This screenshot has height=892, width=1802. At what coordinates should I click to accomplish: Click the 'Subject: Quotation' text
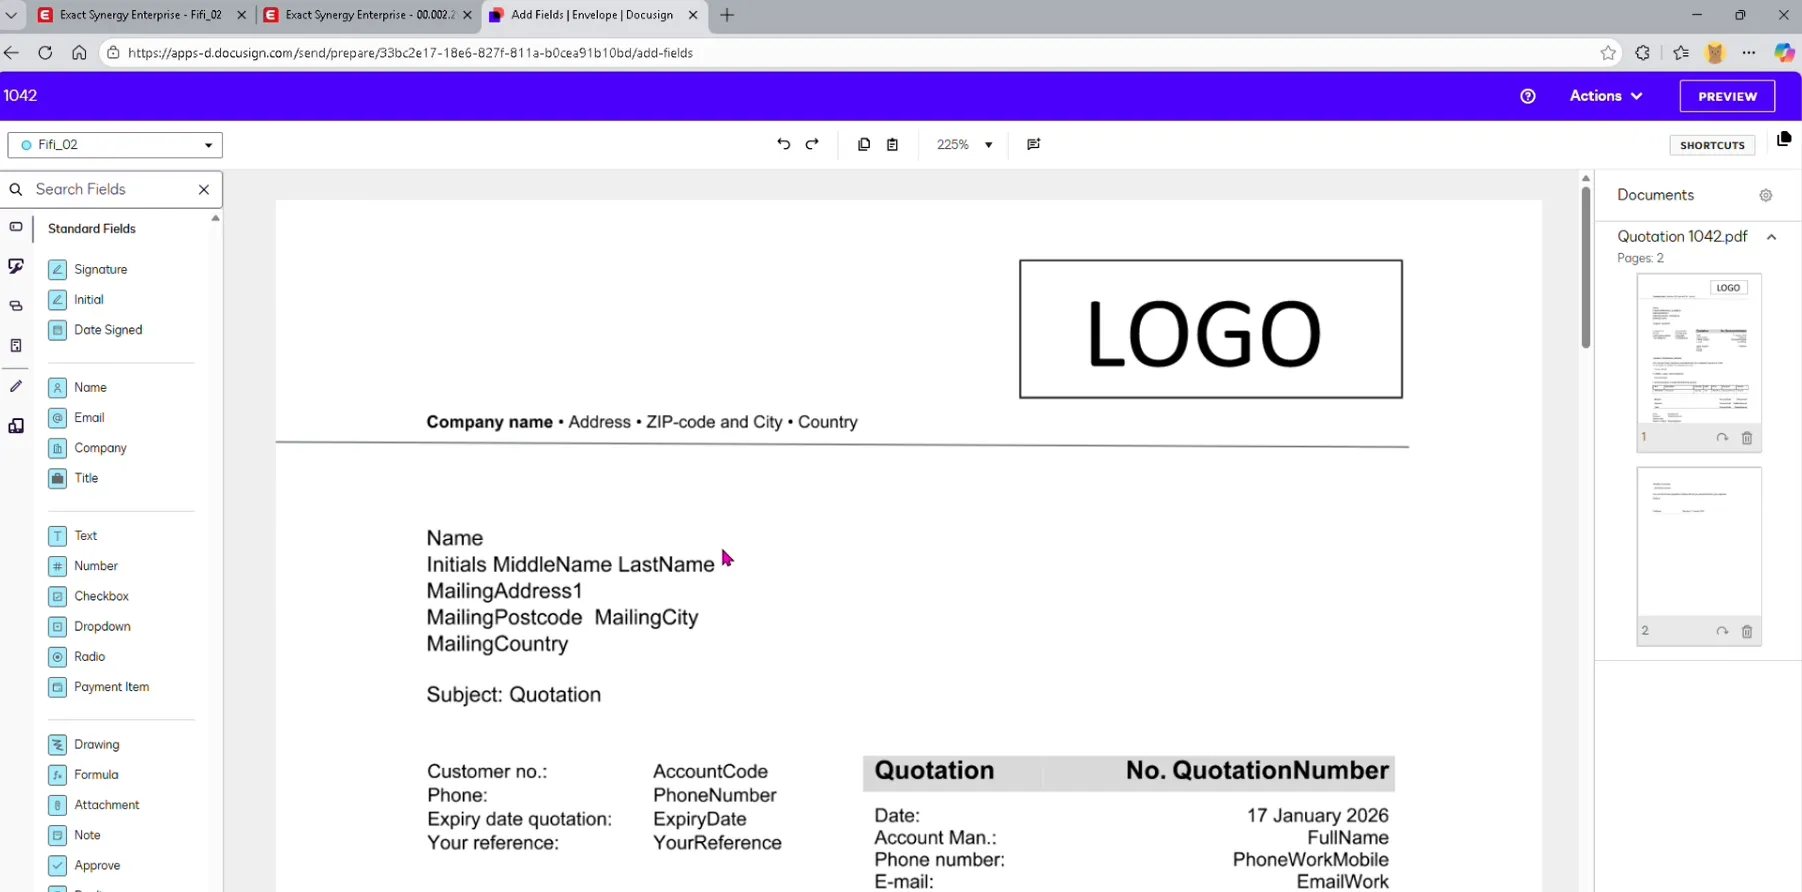tap(514, 695)
